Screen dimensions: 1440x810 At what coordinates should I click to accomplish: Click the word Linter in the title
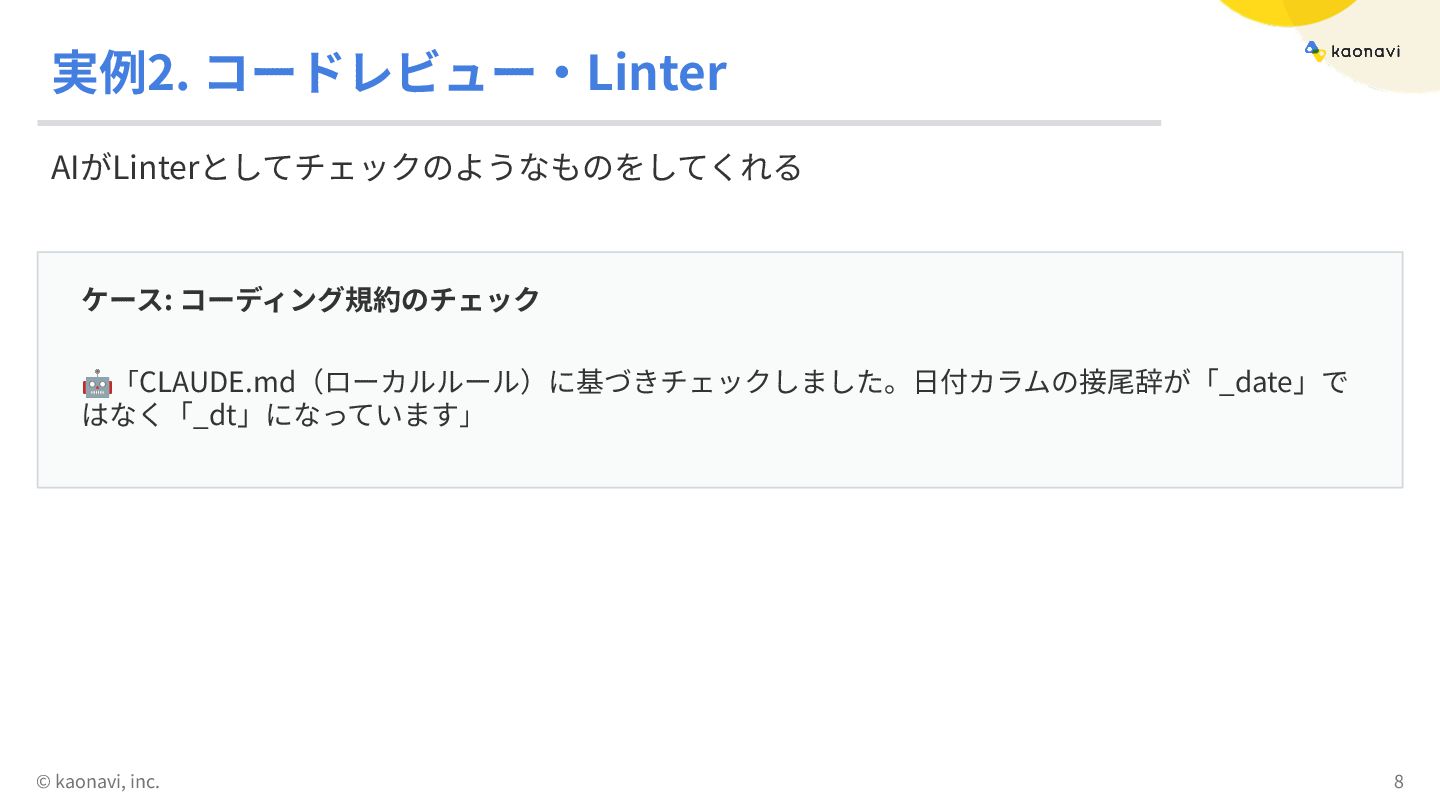656,72
